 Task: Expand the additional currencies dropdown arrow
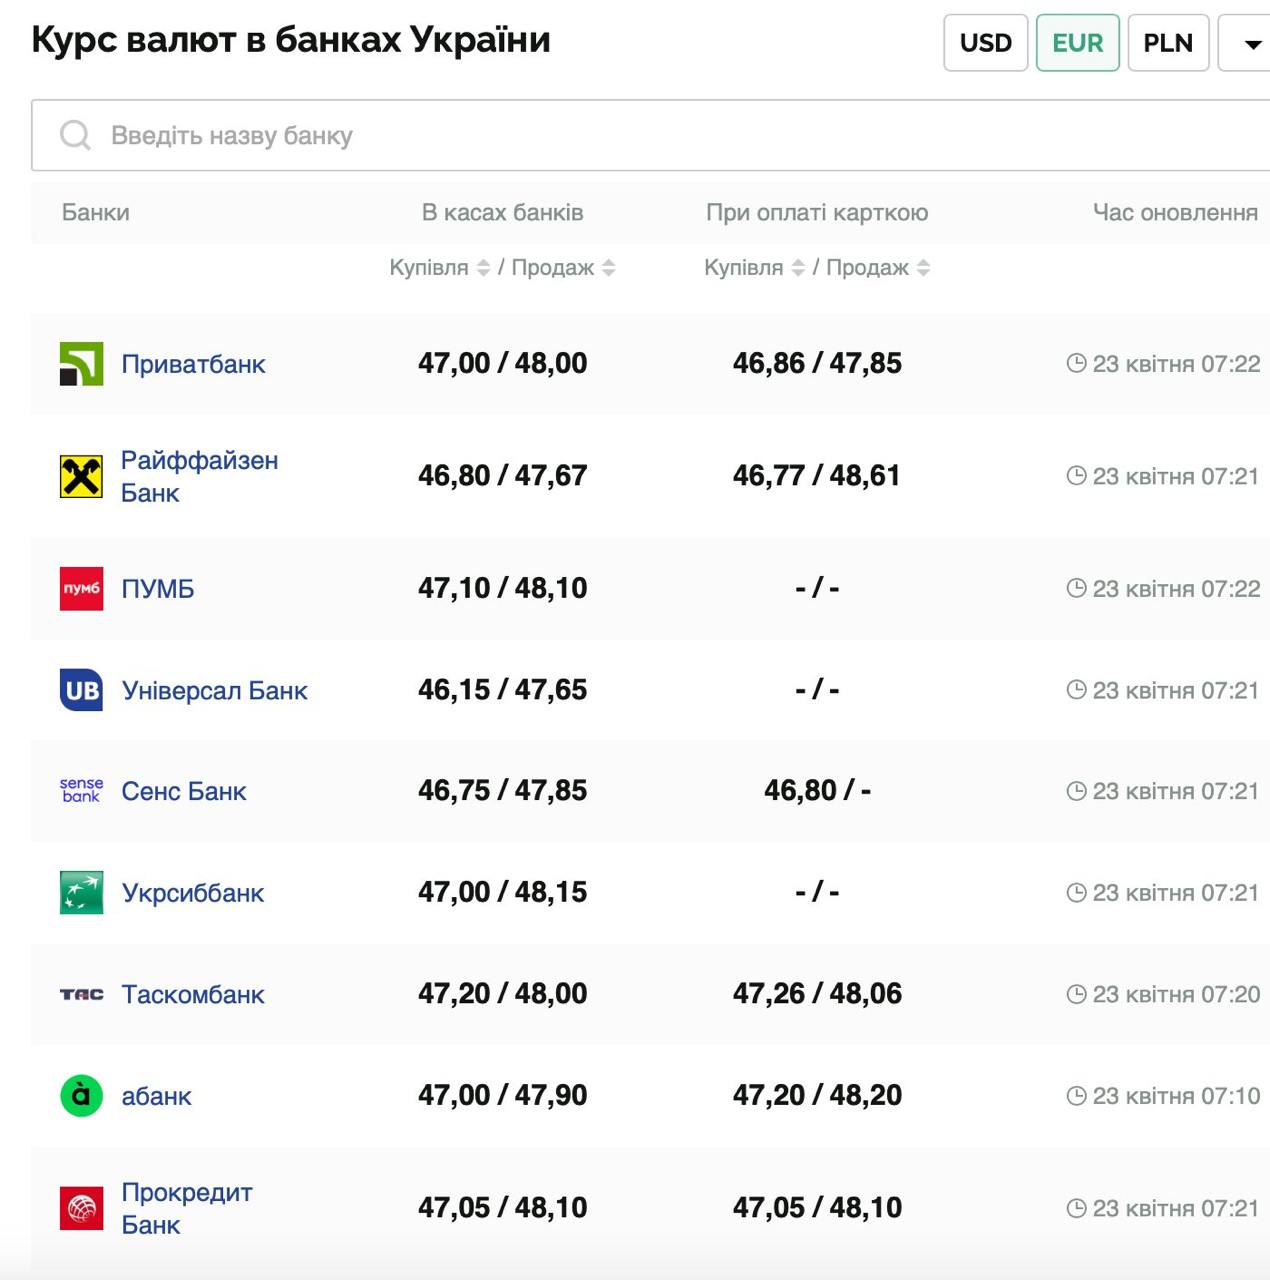point(1251,44)
